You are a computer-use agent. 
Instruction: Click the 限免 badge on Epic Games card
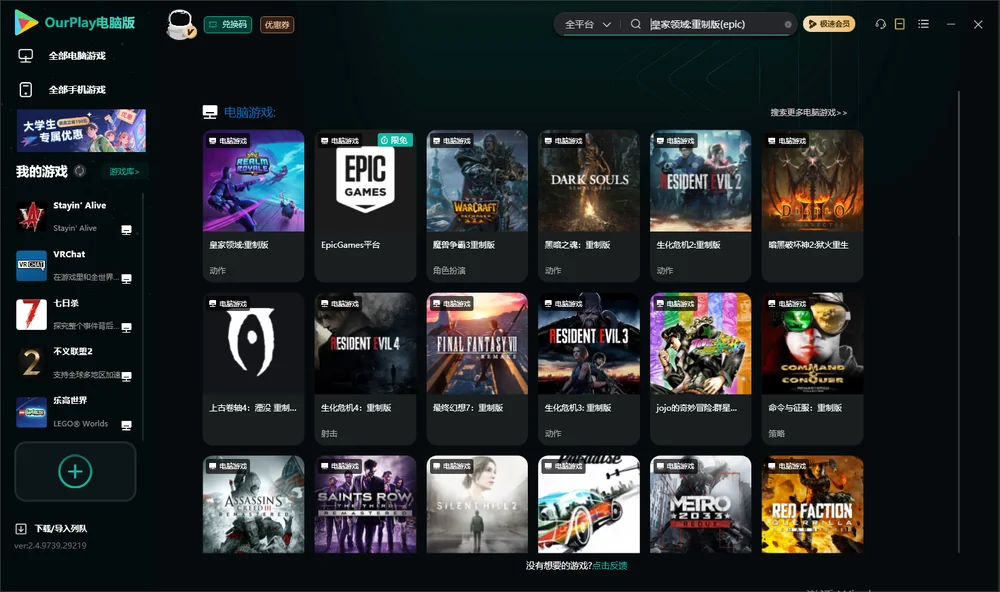coord(395,140)
